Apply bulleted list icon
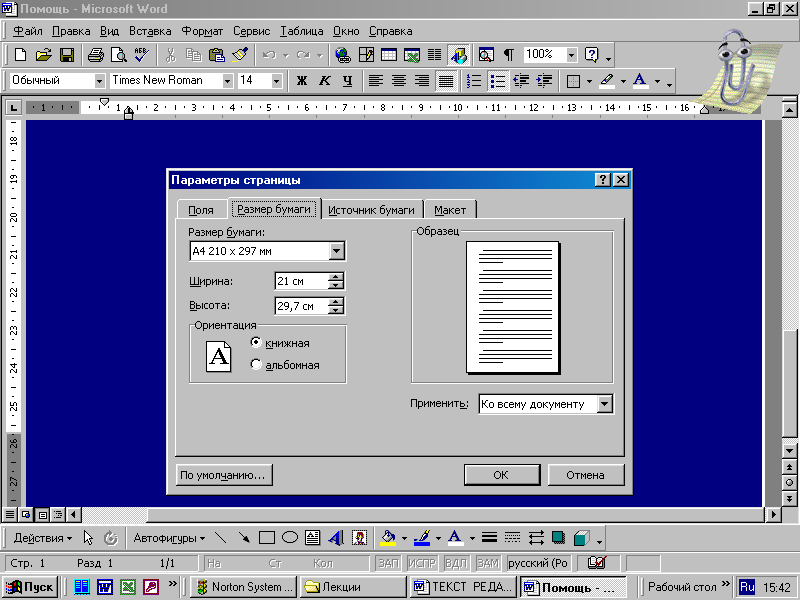 [497, 81]
